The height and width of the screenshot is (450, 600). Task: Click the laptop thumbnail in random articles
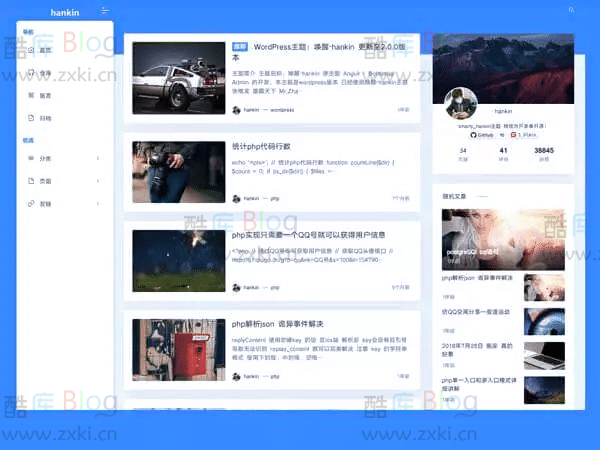pyautogui.click(x=544, y=356)
